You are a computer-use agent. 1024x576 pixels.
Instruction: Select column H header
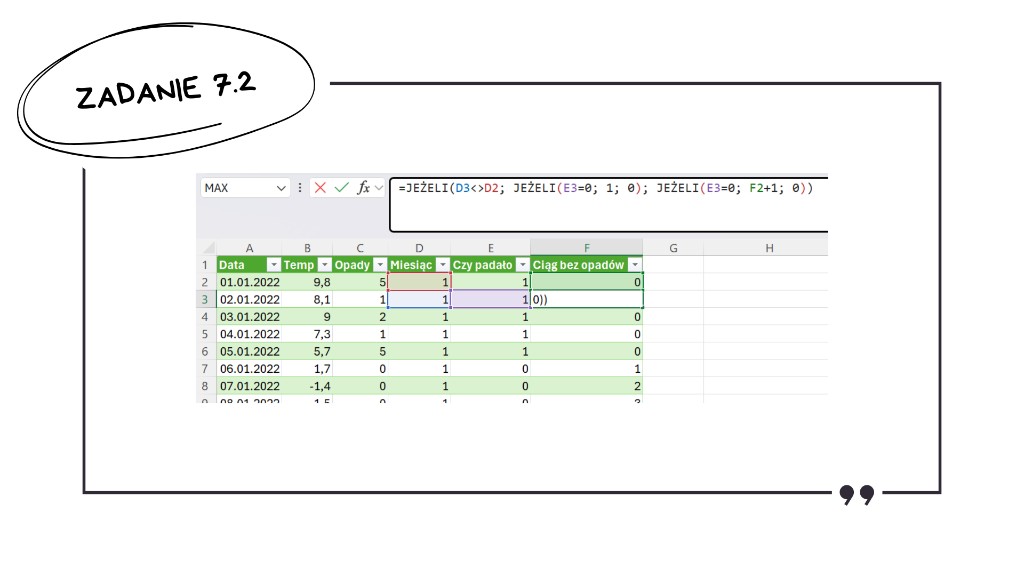point(769,248)
